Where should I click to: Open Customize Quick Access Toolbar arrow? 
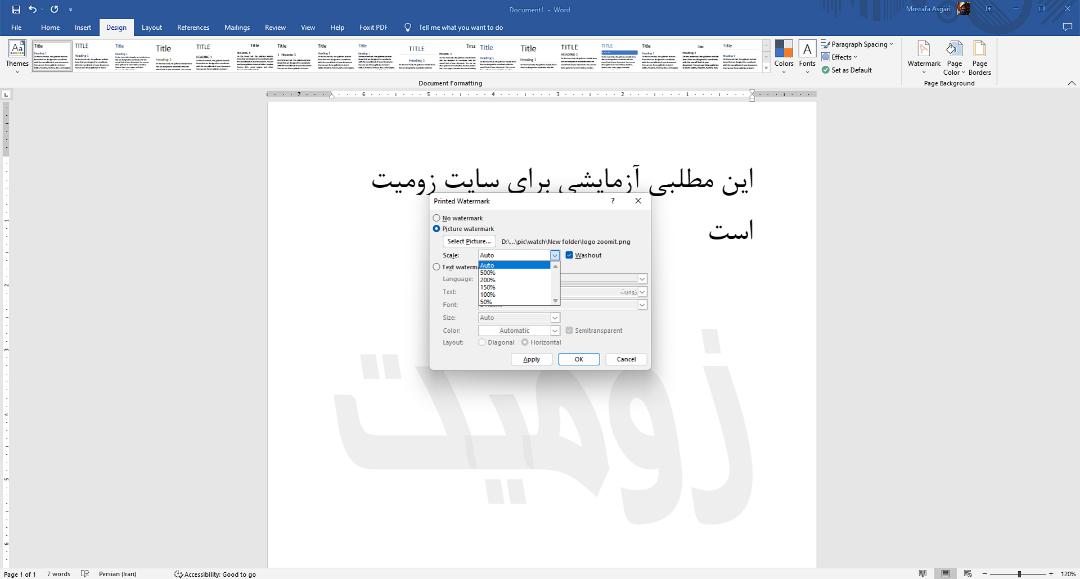[70, 10]
